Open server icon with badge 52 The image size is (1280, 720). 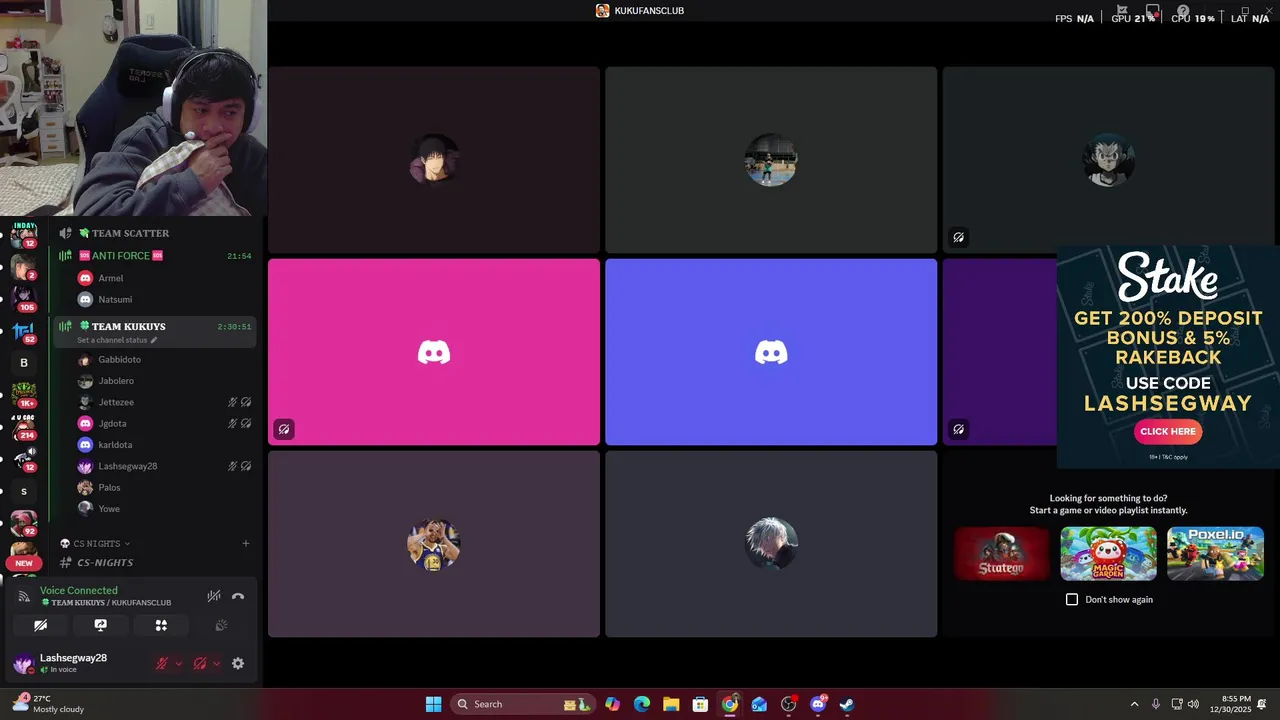pyautogui.click(x=24, y=331)
